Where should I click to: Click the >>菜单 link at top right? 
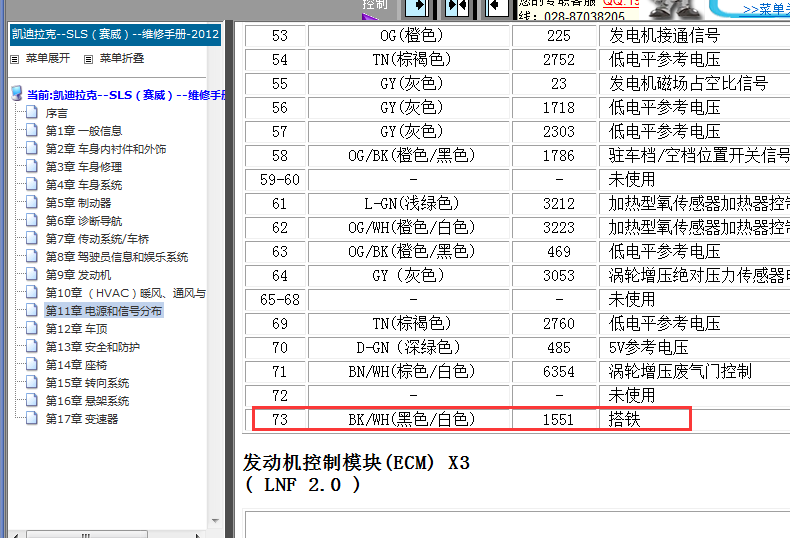[x=766, y=9]
